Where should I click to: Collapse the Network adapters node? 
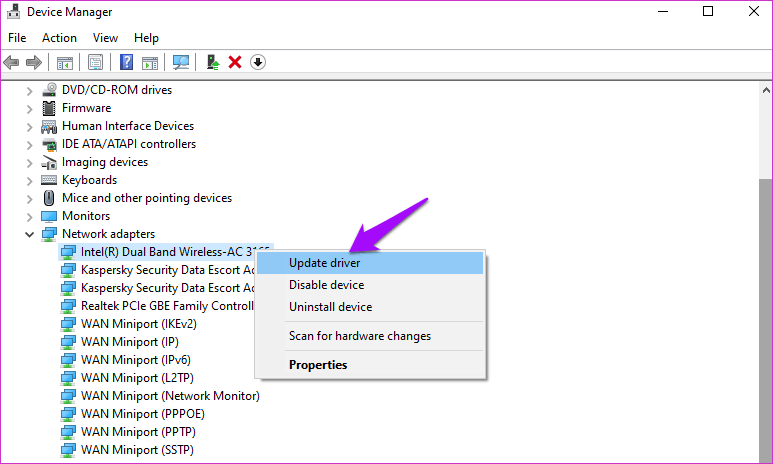click(30, 235)
